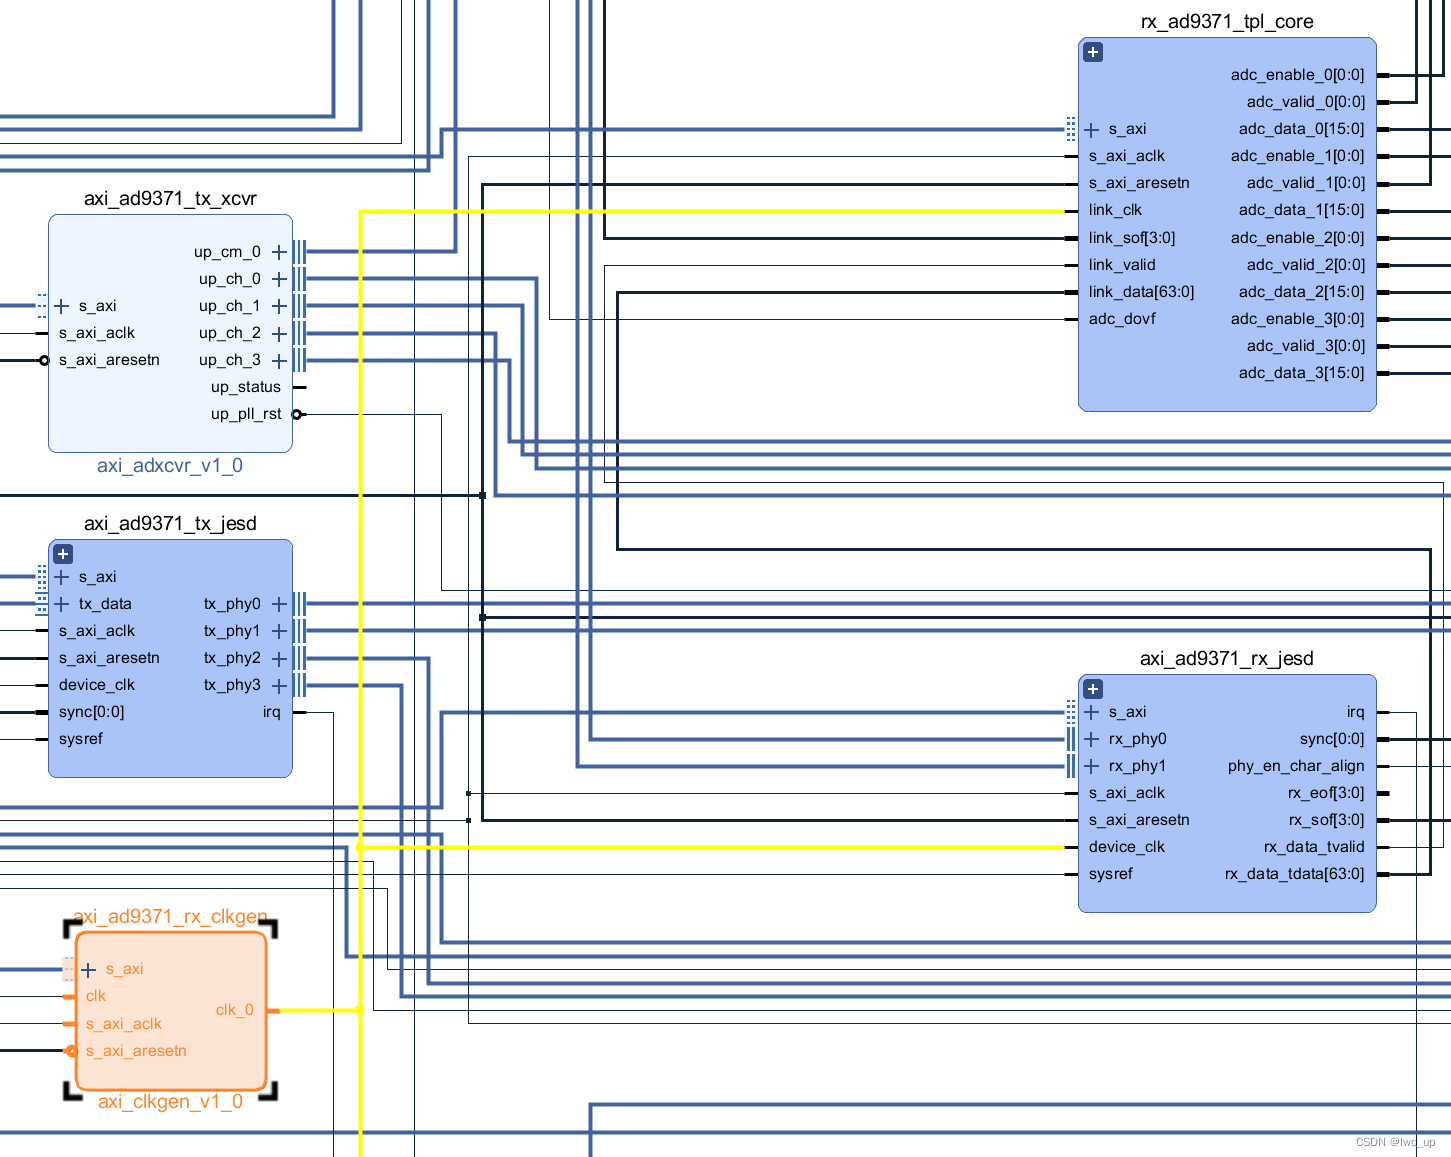Select the rx_ad9371_tpl_core block title
1451x1157 pixels.
coord(1227,21)
